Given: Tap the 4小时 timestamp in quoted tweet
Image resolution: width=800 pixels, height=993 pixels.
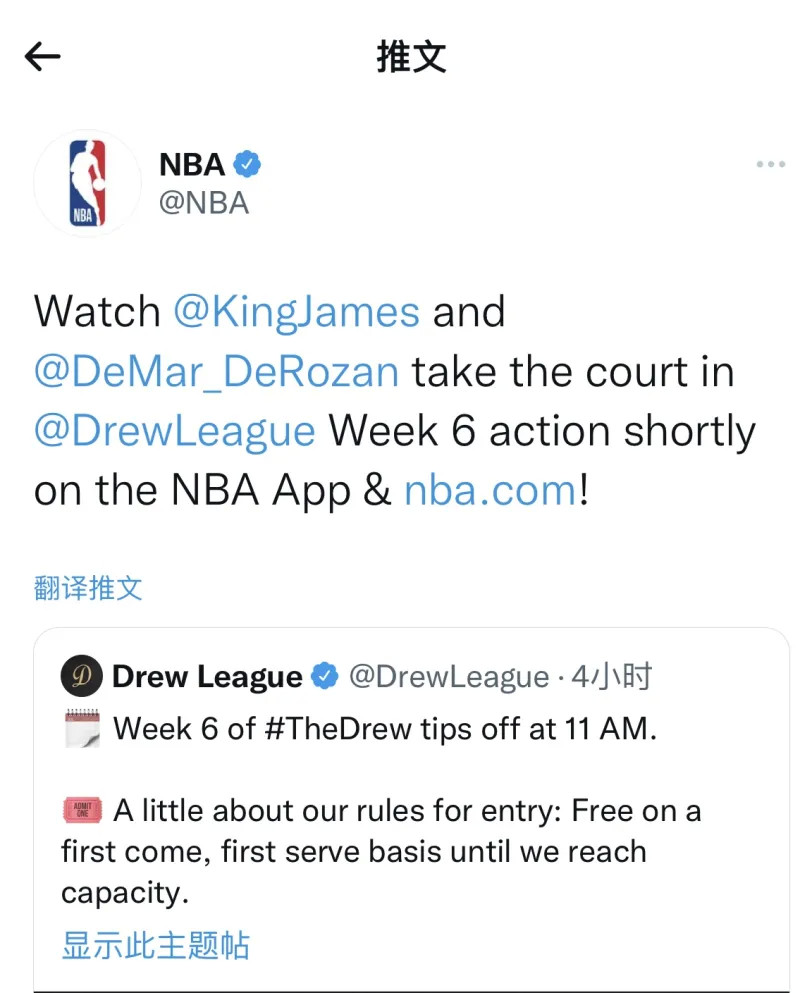Looking at the screenshot, I should tap(612, 676).
